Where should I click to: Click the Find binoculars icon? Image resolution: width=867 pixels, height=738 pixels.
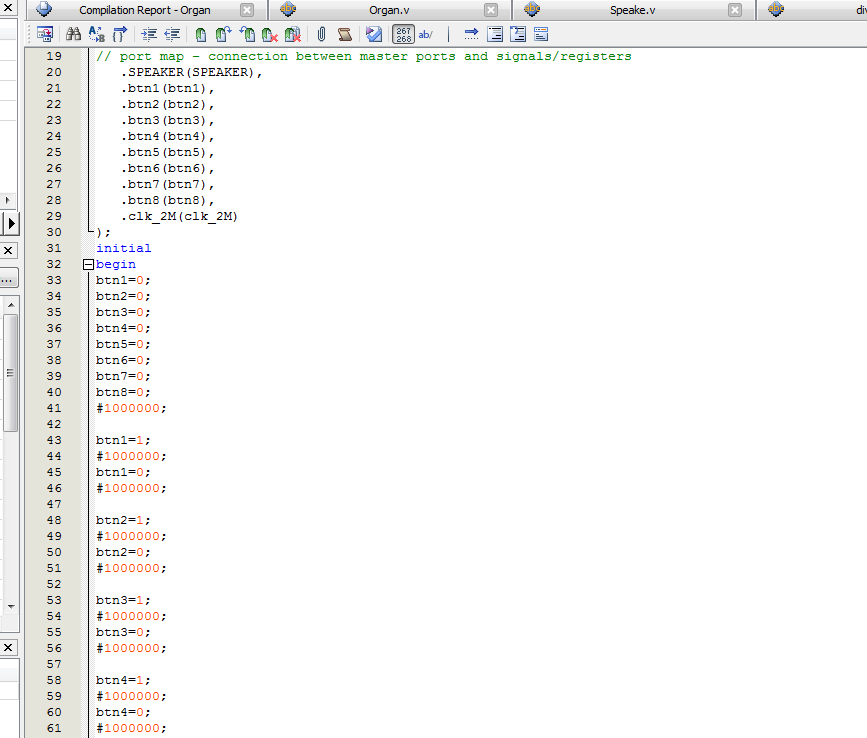(73, 34)
